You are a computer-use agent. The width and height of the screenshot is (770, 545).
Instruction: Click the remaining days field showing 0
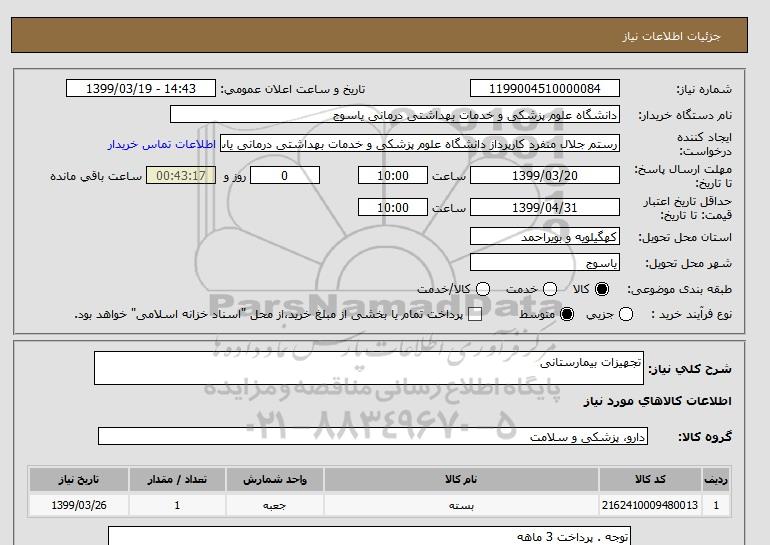point(285,175)
